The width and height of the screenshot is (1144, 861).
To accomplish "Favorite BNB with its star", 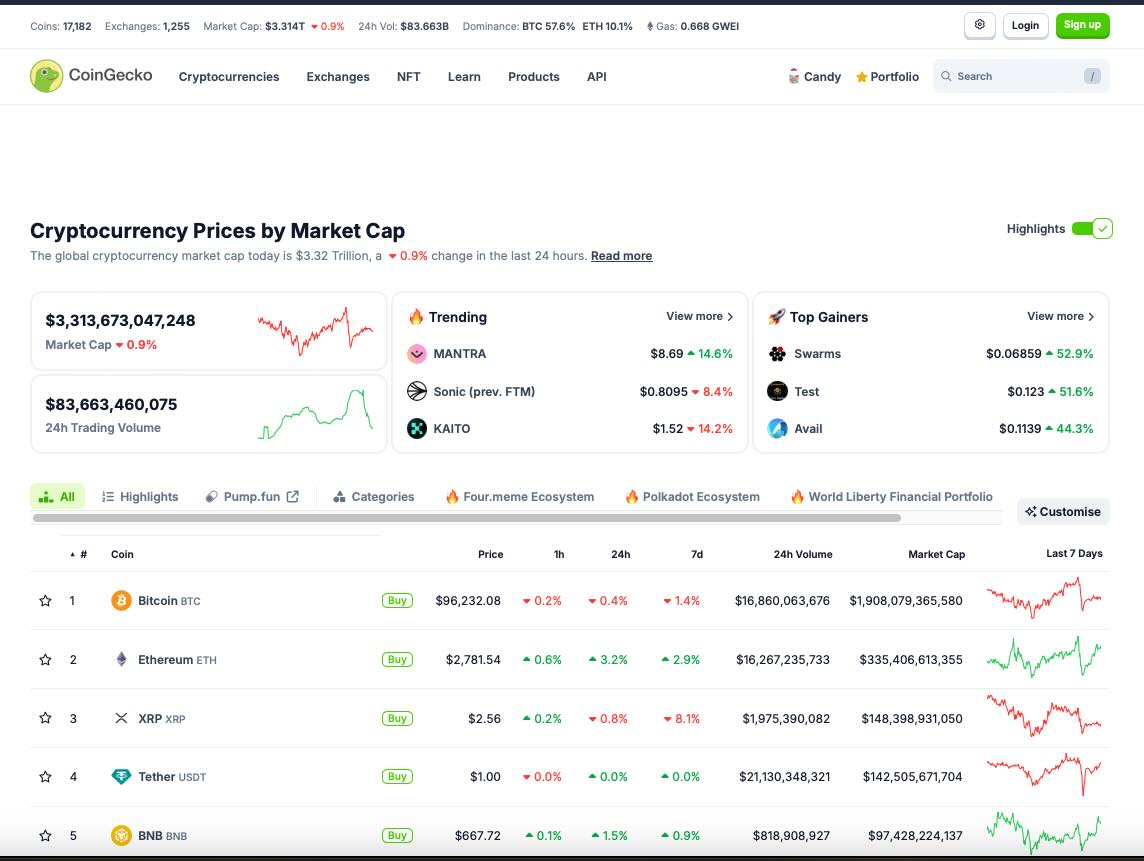I will click(x=45, y=835).
